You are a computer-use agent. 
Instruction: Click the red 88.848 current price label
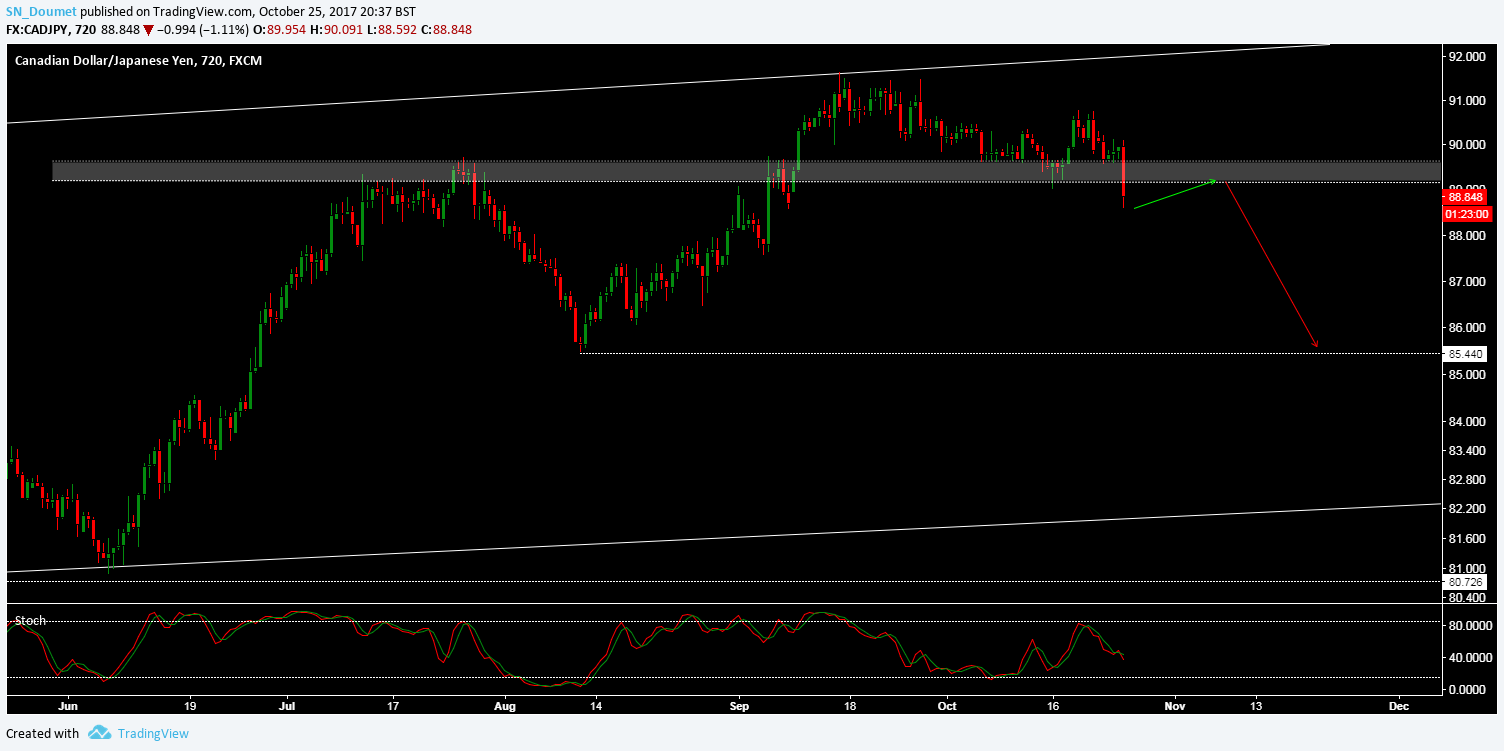pyautogui.click(x=1465, y=198)
